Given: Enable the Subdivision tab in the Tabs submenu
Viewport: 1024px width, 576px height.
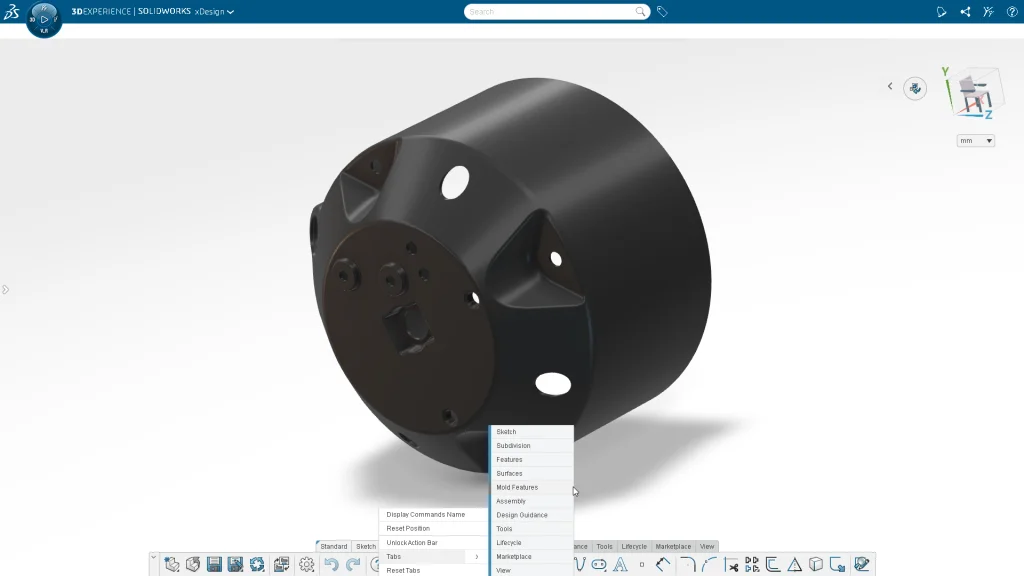Looking at the screenshot, I should 513,445.
